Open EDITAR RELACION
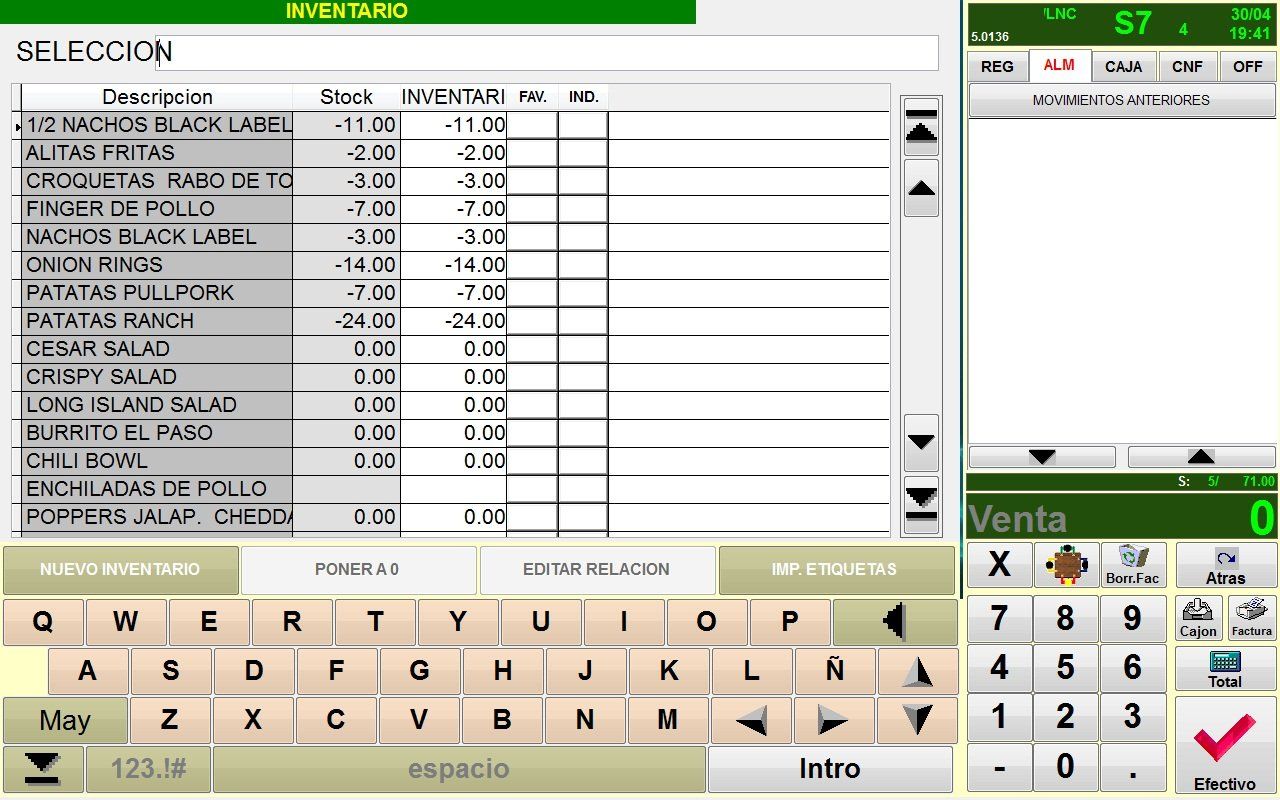Viewport: 1280px width, 800px height. [597, 570]
